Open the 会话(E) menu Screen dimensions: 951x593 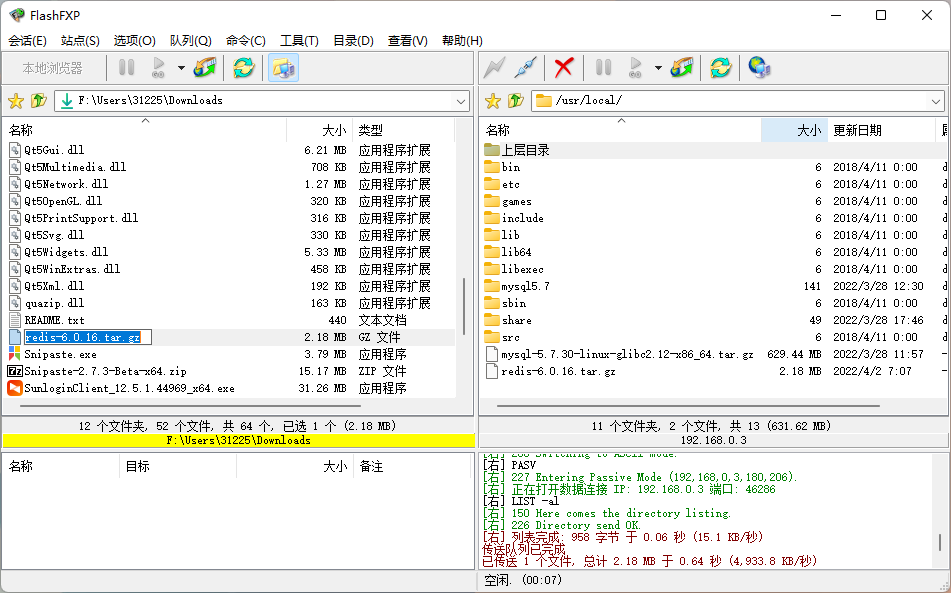(27, 41)
